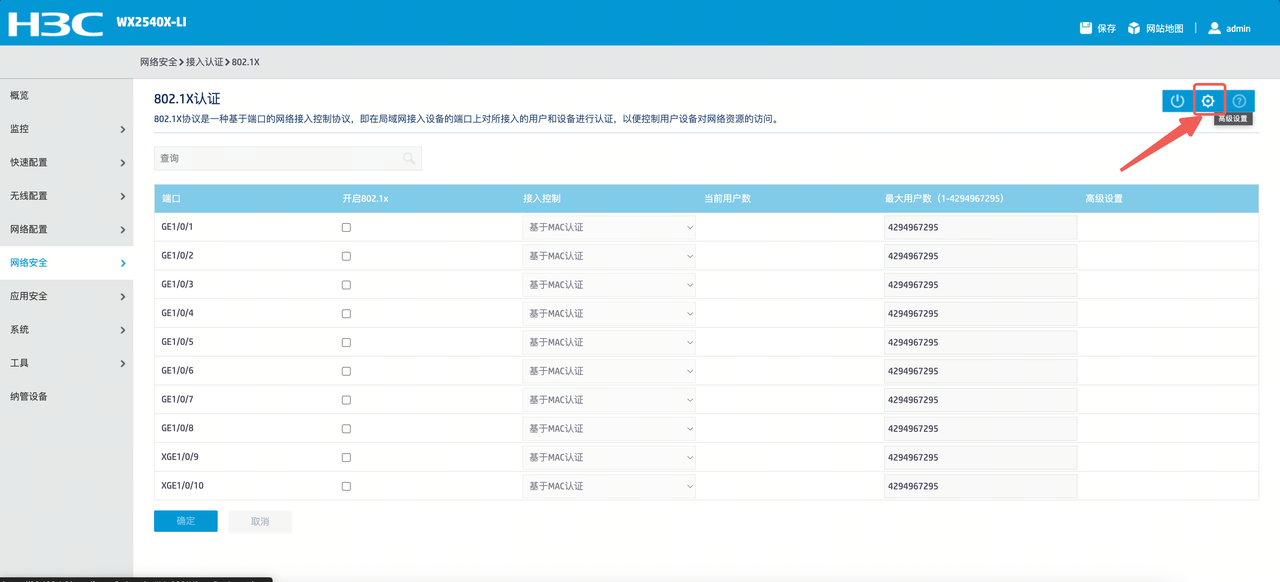1280x582 pixels.
Task: Click the 确定 confirm button
Action: 186,521
